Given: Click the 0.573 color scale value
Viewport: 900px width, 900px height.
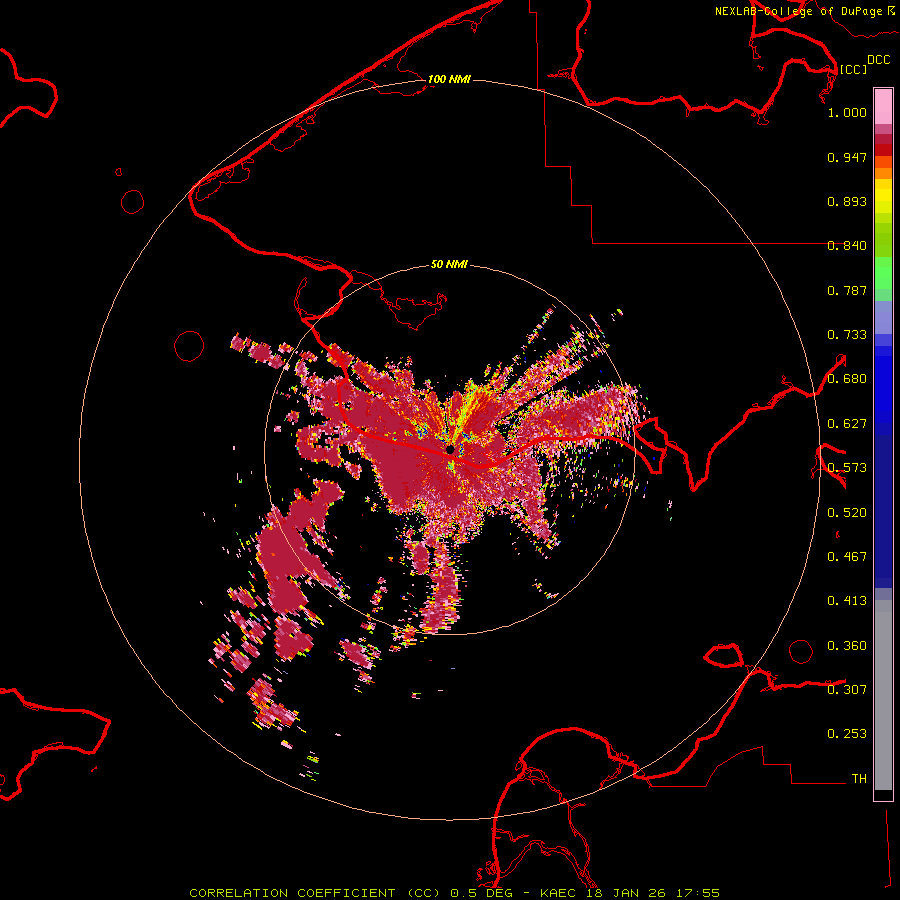Looking at the screenshot, I should (x=847, y=468).
